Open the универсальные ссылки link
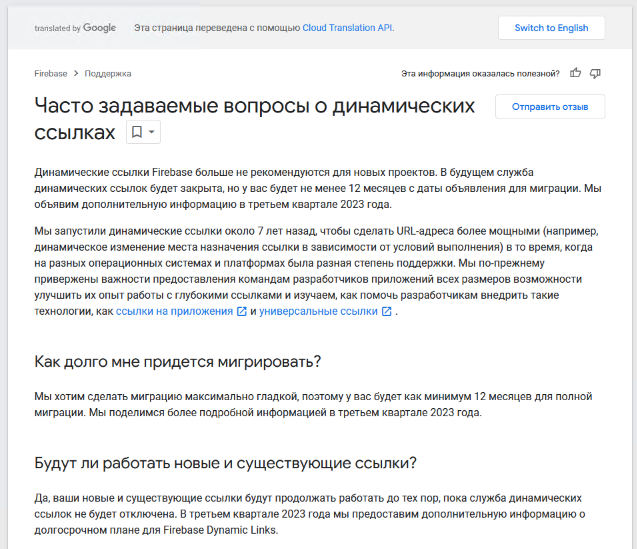 point(318,311)
